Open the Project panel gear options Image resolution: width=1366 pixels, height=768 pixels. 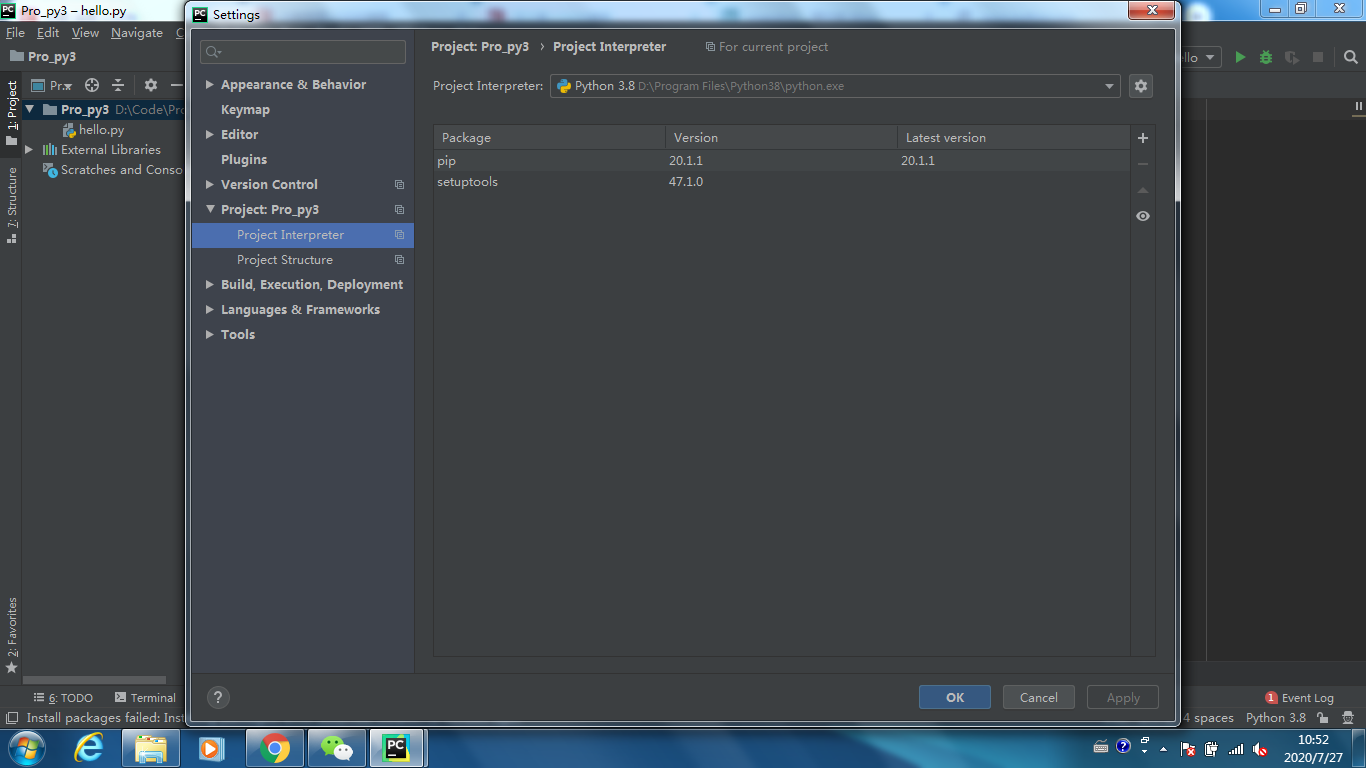click(151, 86)
